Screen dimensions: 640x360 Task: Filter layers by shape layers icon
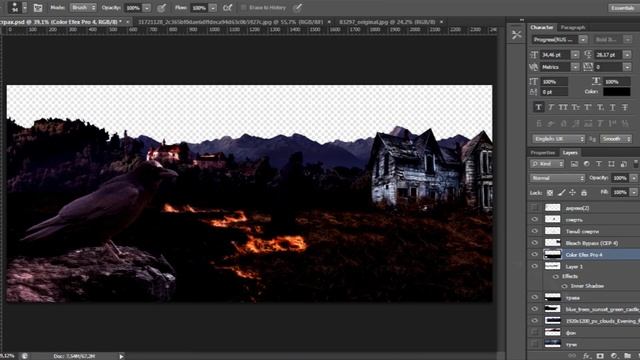point(611,164)
